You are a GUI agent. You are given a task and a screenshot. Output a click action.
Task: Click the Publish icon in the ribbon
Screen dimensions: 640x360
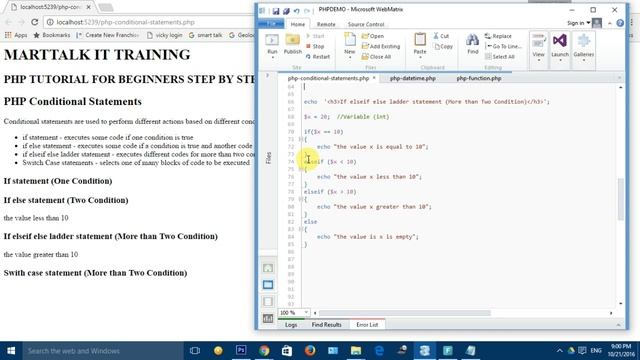tap(292, 40)
